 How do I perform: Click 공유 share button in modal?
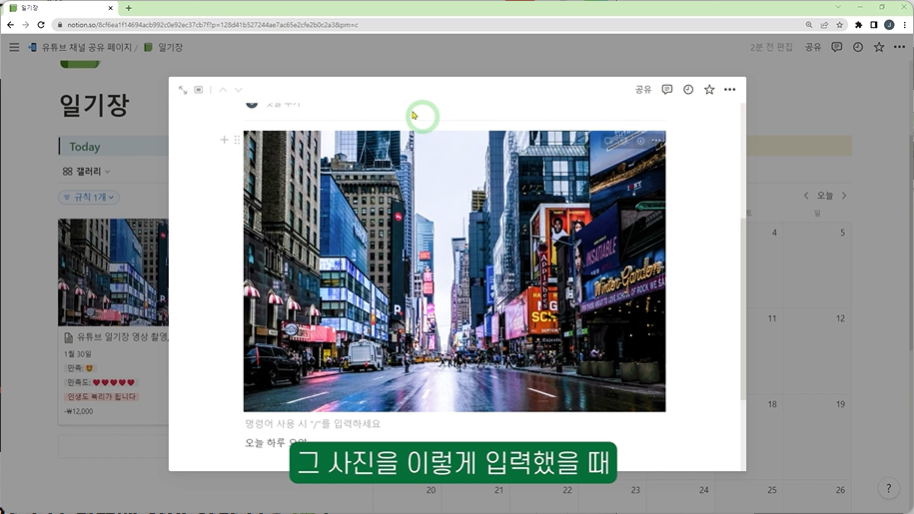(643, 89)
